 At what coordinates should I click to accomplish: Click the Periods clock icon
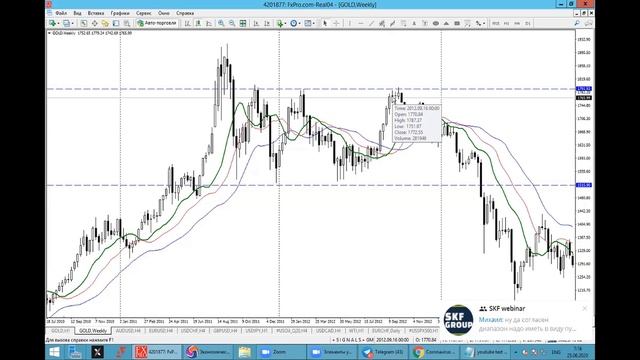click(x=293, y=23)
